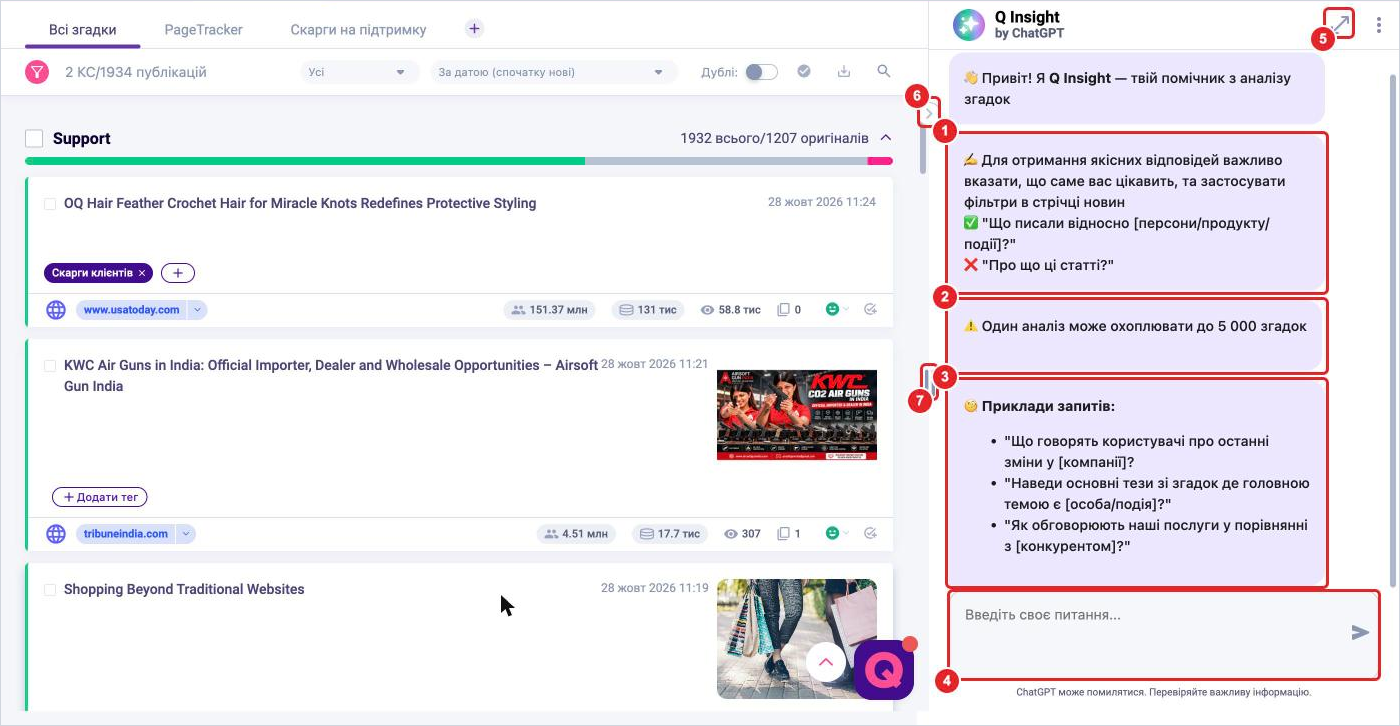Collapse the Q Insight side panel arrow
The height and width of the screenshot is (726, 1400).
click(930, 113)
